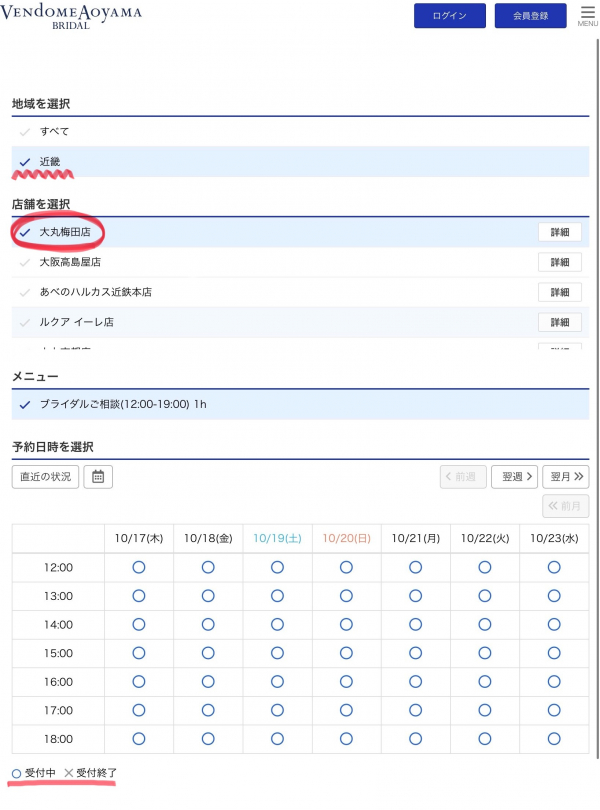
Task: Open the calendar date picker icon
Action: point(98,476)
